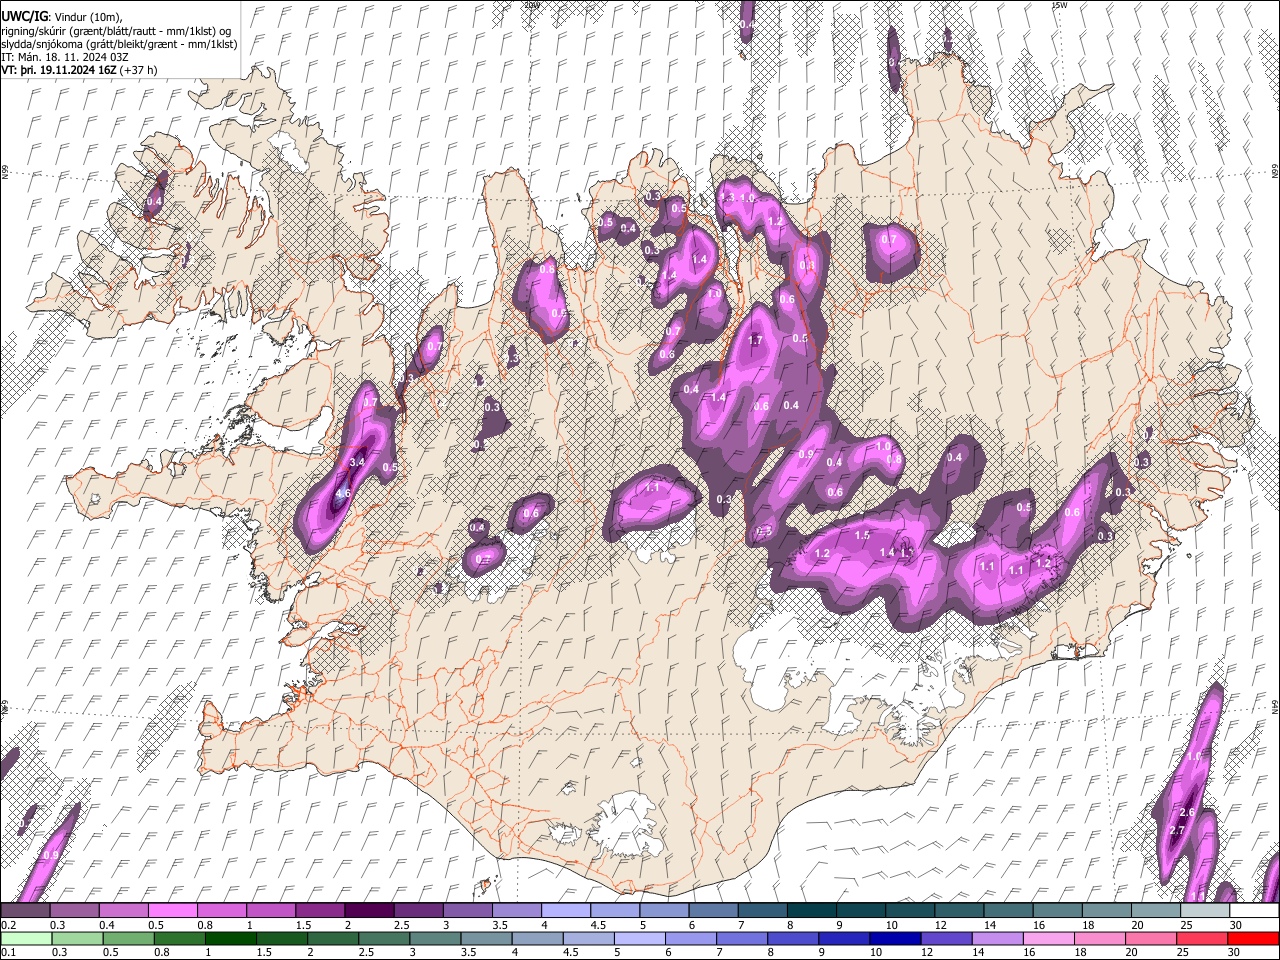The height and width of the screenshot is (960, 1280).
Task: Pick rain scale swatch between 0.1 and 0.3
Action: (x=26, y=938)
